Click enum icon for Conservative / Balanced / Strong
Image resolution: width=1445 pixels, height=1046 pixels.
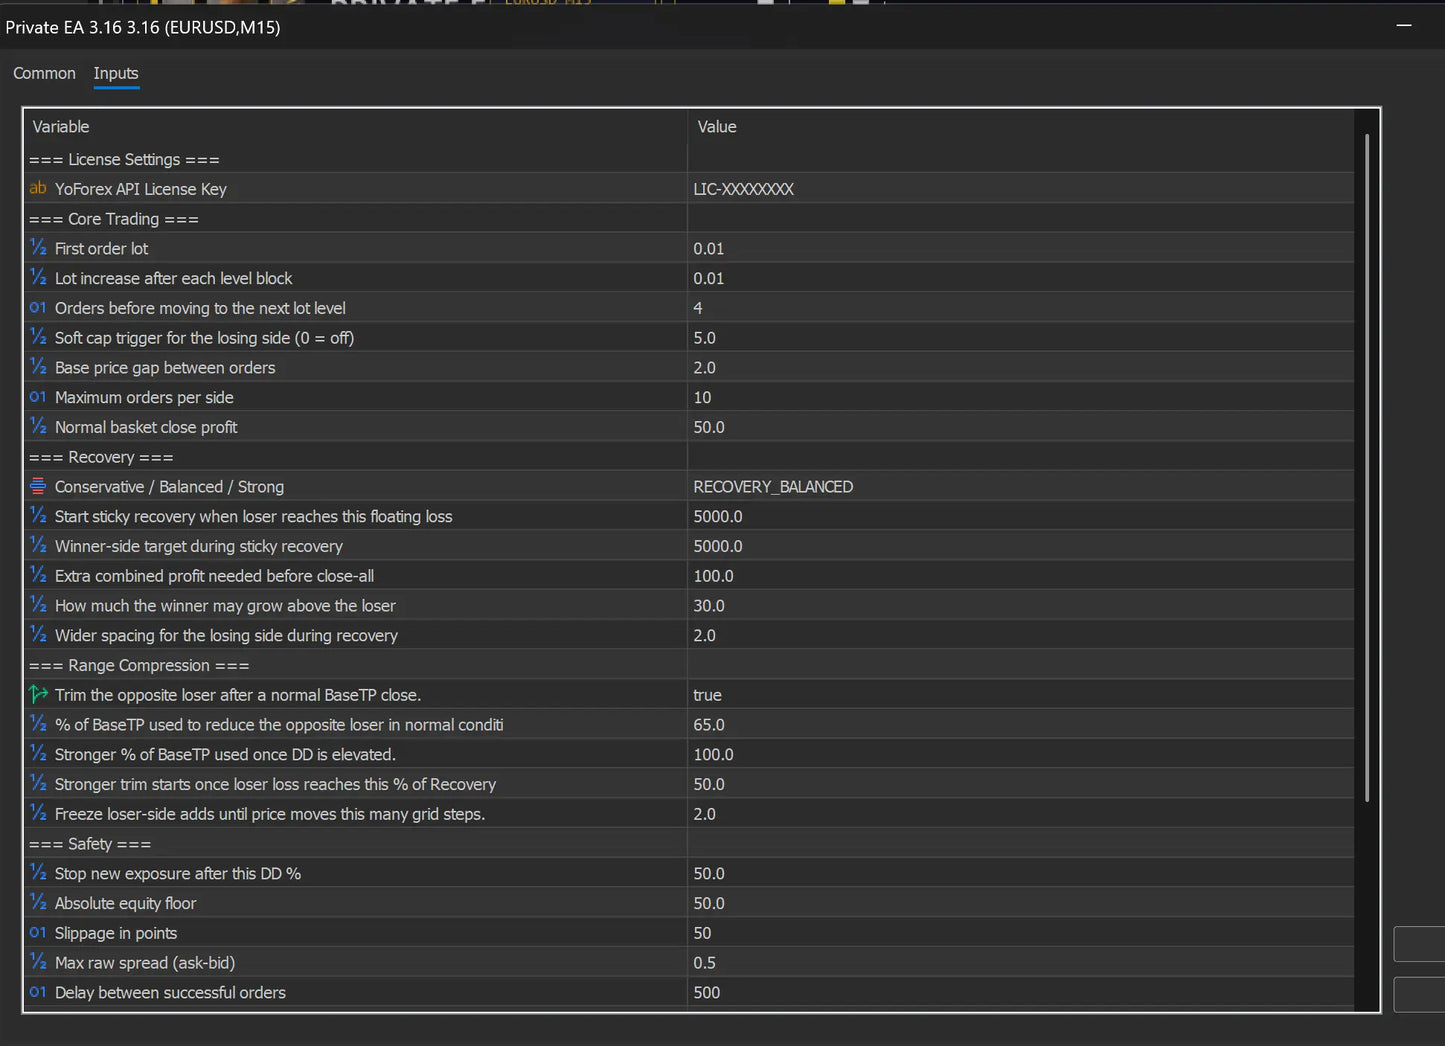tap(38, 486)
